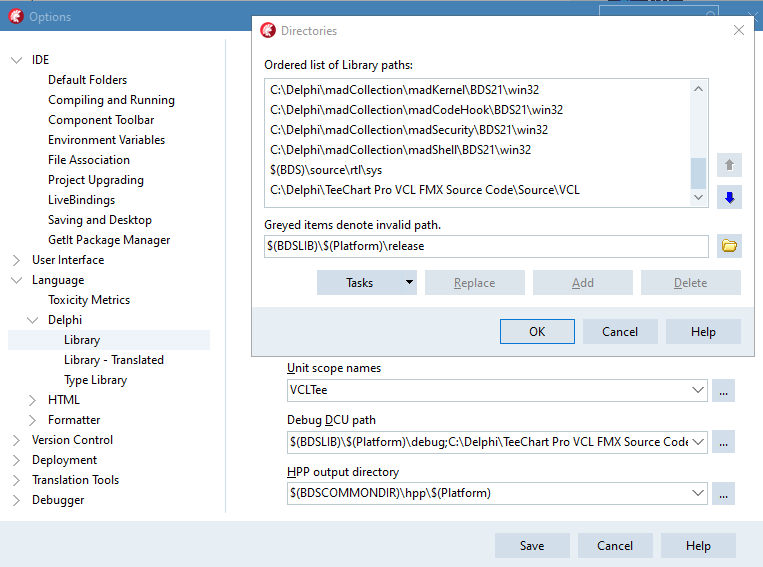
Task: Select $(BDS)\source\rtl\sys path entry
Action: (x=326, y=170)
